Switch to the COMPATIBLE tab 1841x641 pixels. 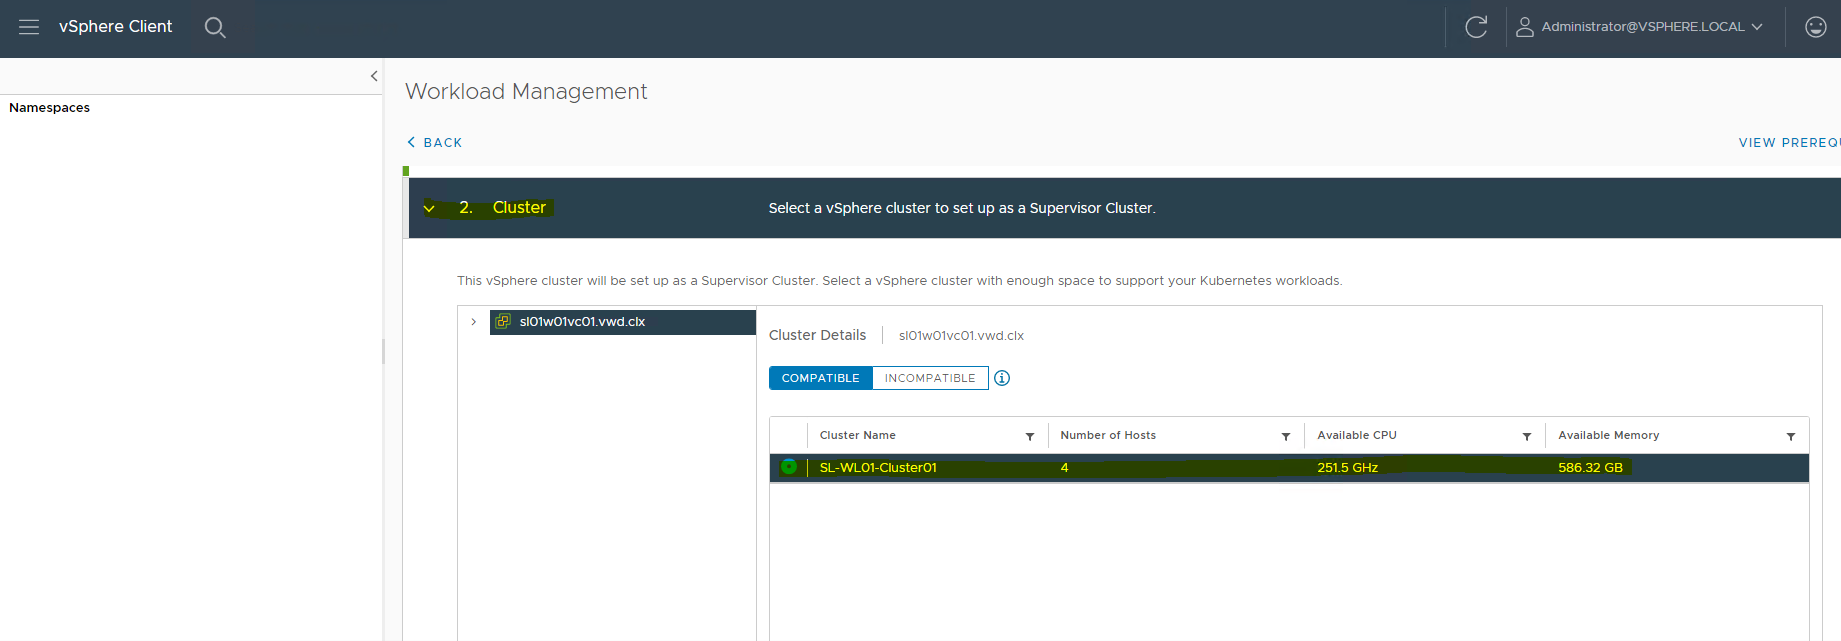point(821,378)
